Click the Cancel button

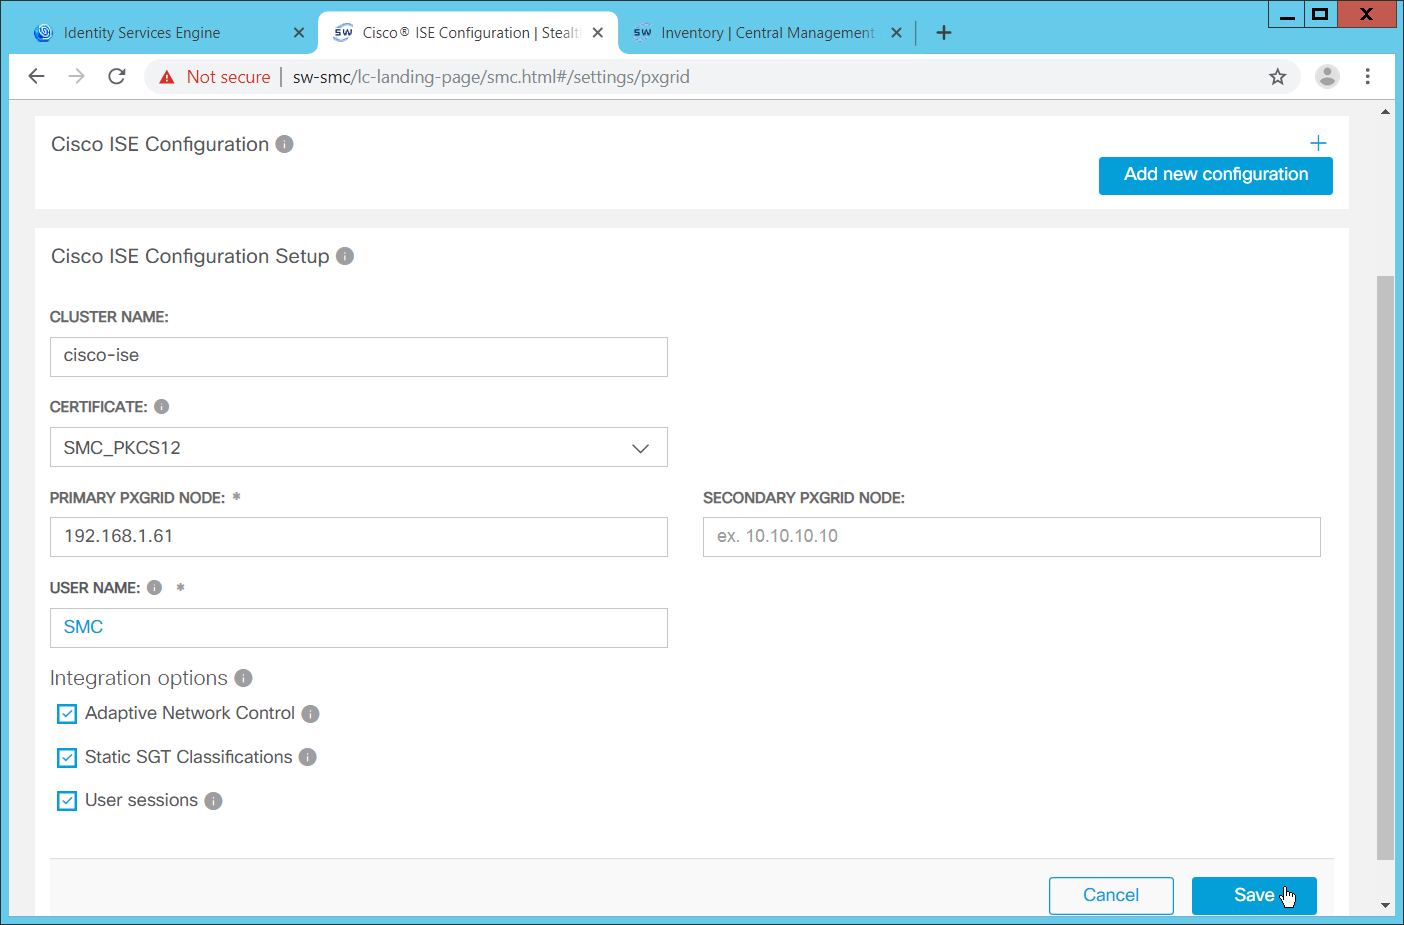(1110, 895)
